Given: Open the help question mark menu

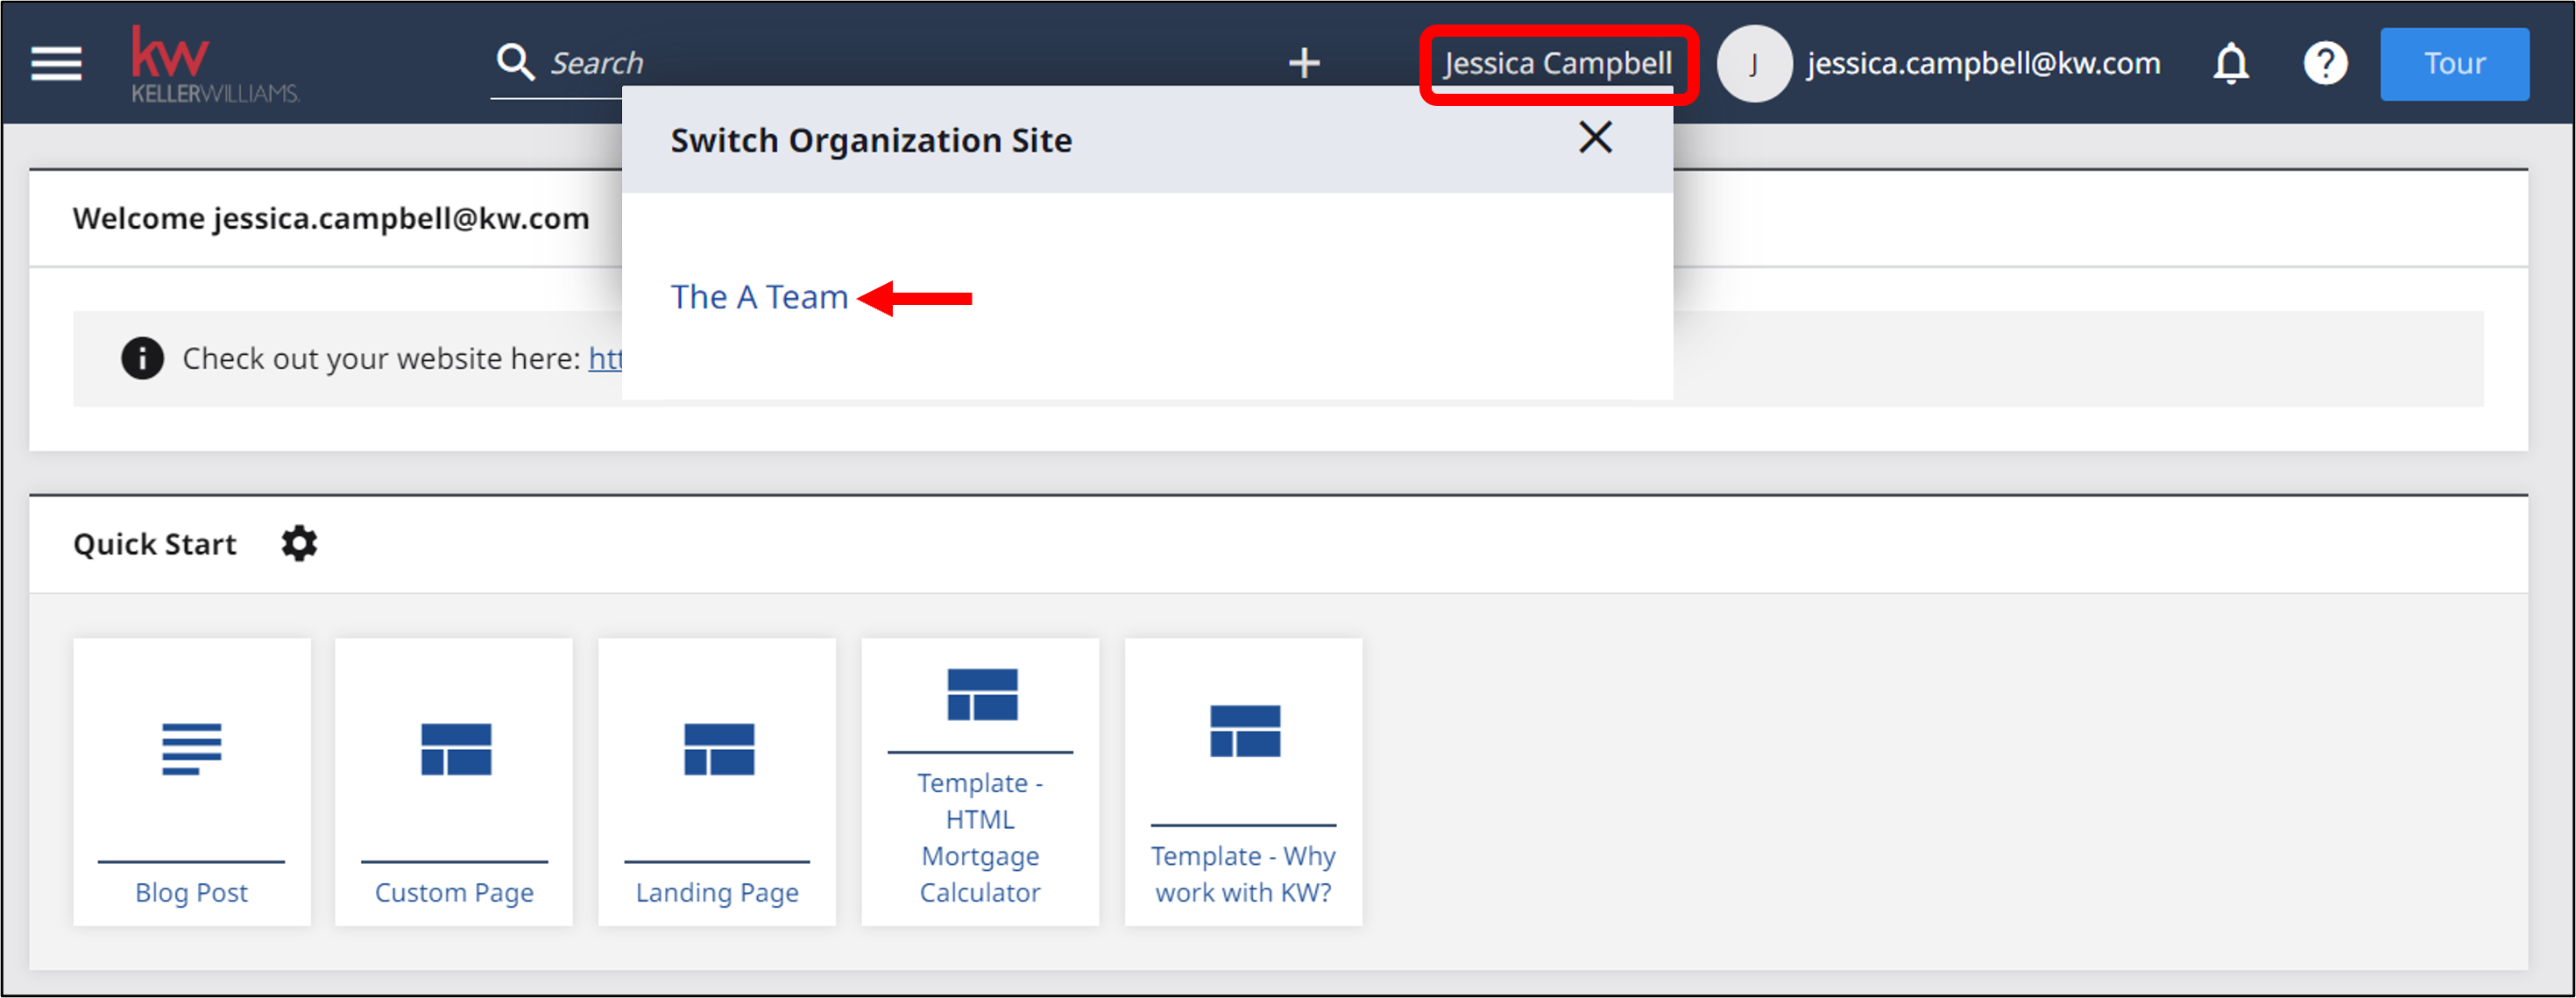Looking at the screenshot, I should point(2325,63).
